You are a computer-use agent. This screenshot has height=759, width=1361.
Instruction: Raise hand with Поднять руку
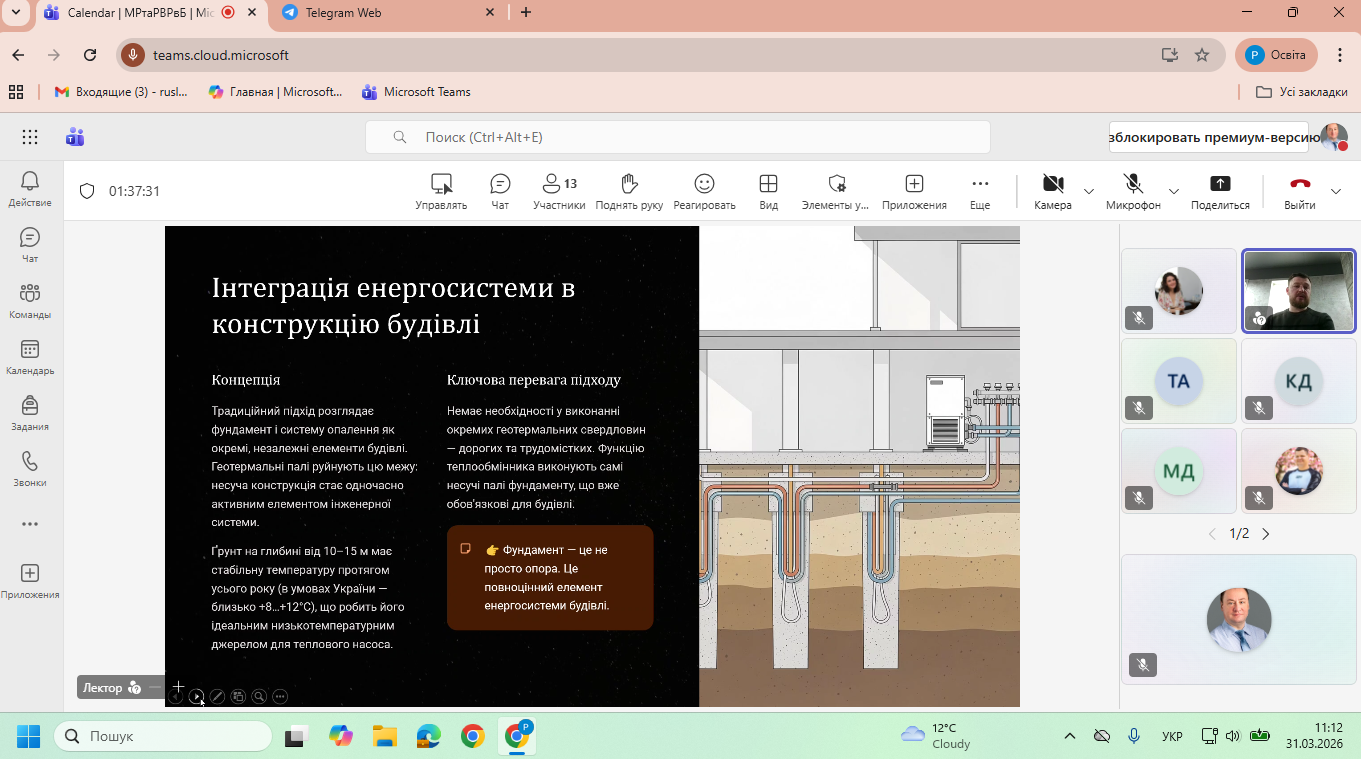629,191
